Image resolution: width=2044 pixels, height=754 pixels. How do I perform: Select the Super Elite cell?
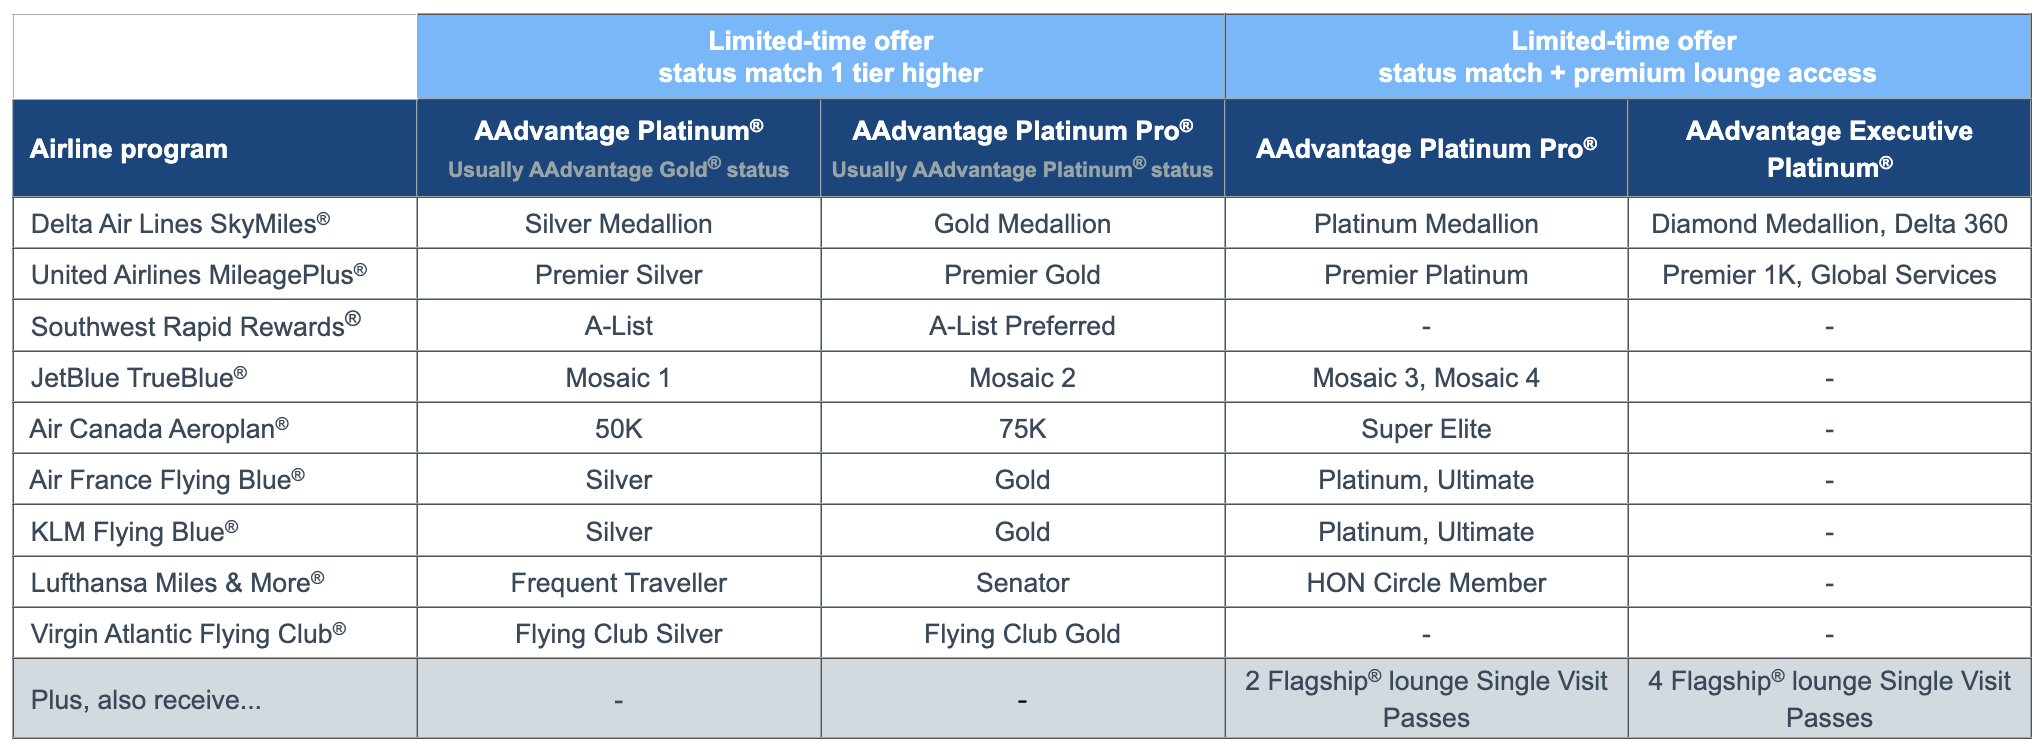pyautogui.click(x=1425, y=429)
